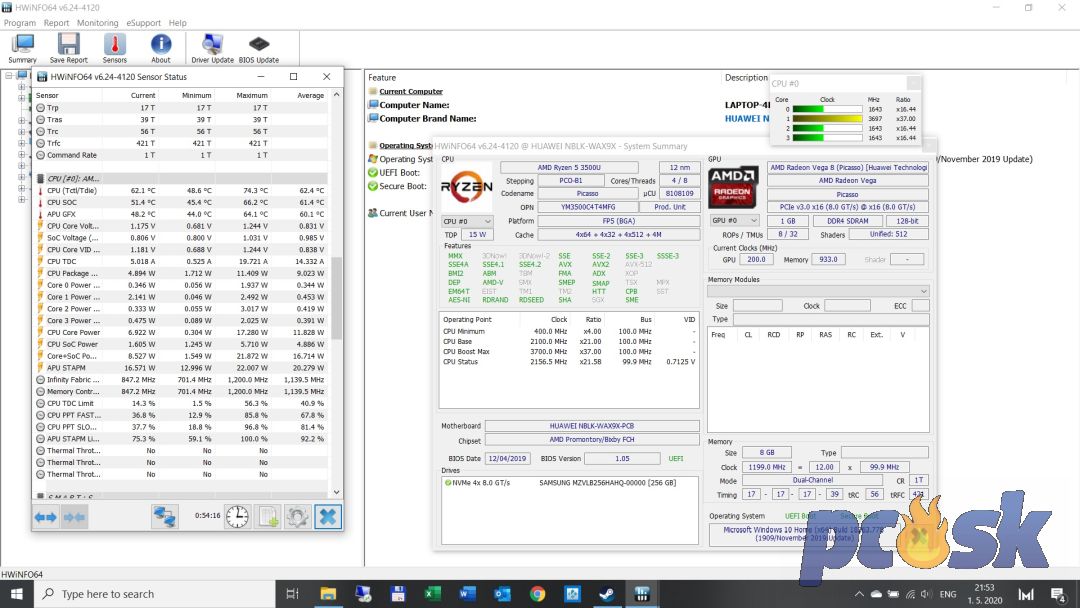
Task: Click the Windows Start button
Action: click(17, 594)
